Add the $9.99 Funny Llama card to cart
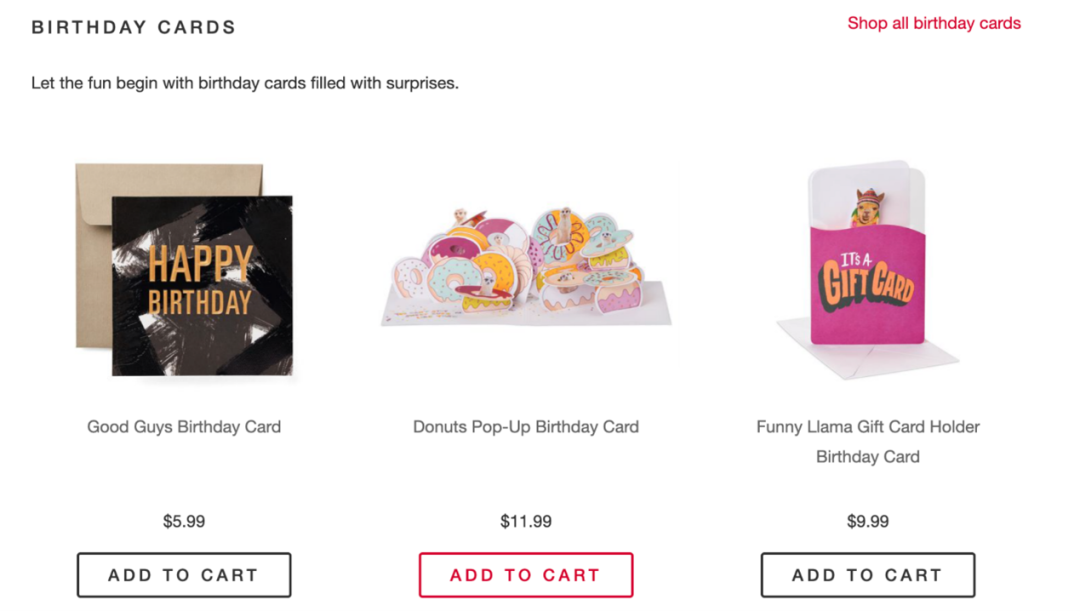 867,574
